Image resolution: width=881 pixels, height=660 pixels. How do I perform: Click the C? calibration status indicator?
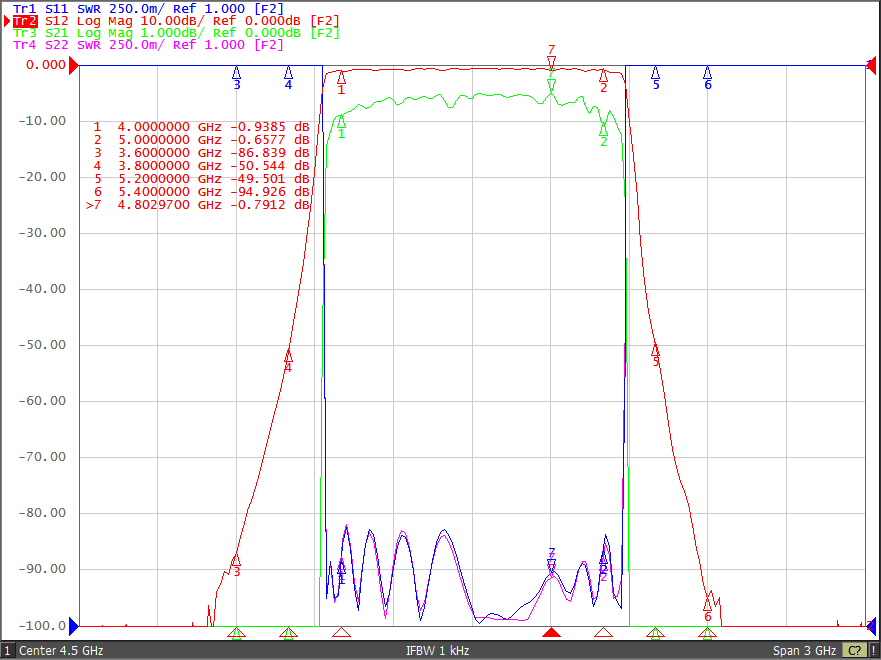853,651
